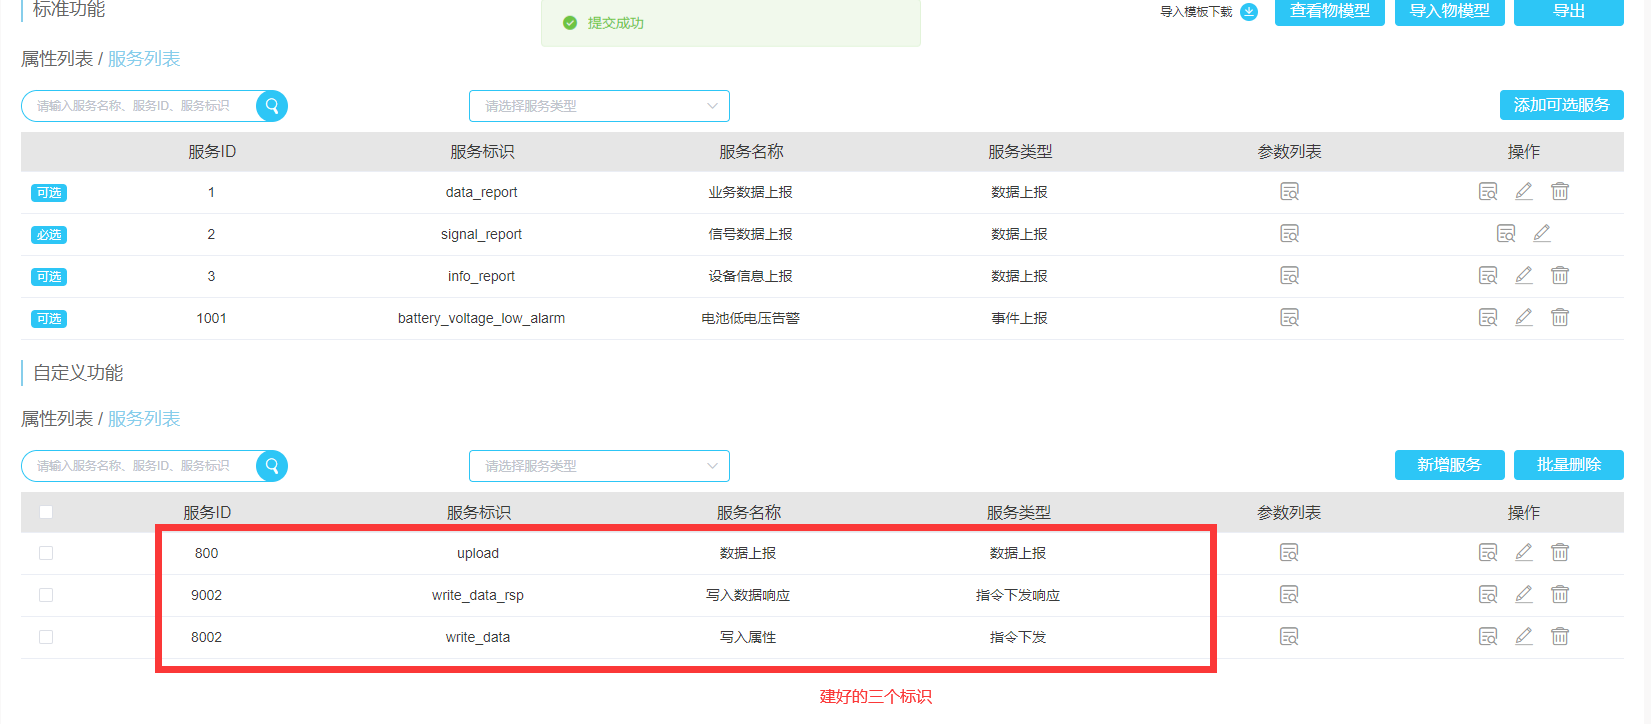
Task: Edit the write_data_rsp service
Action: [x=1524, y=595]
